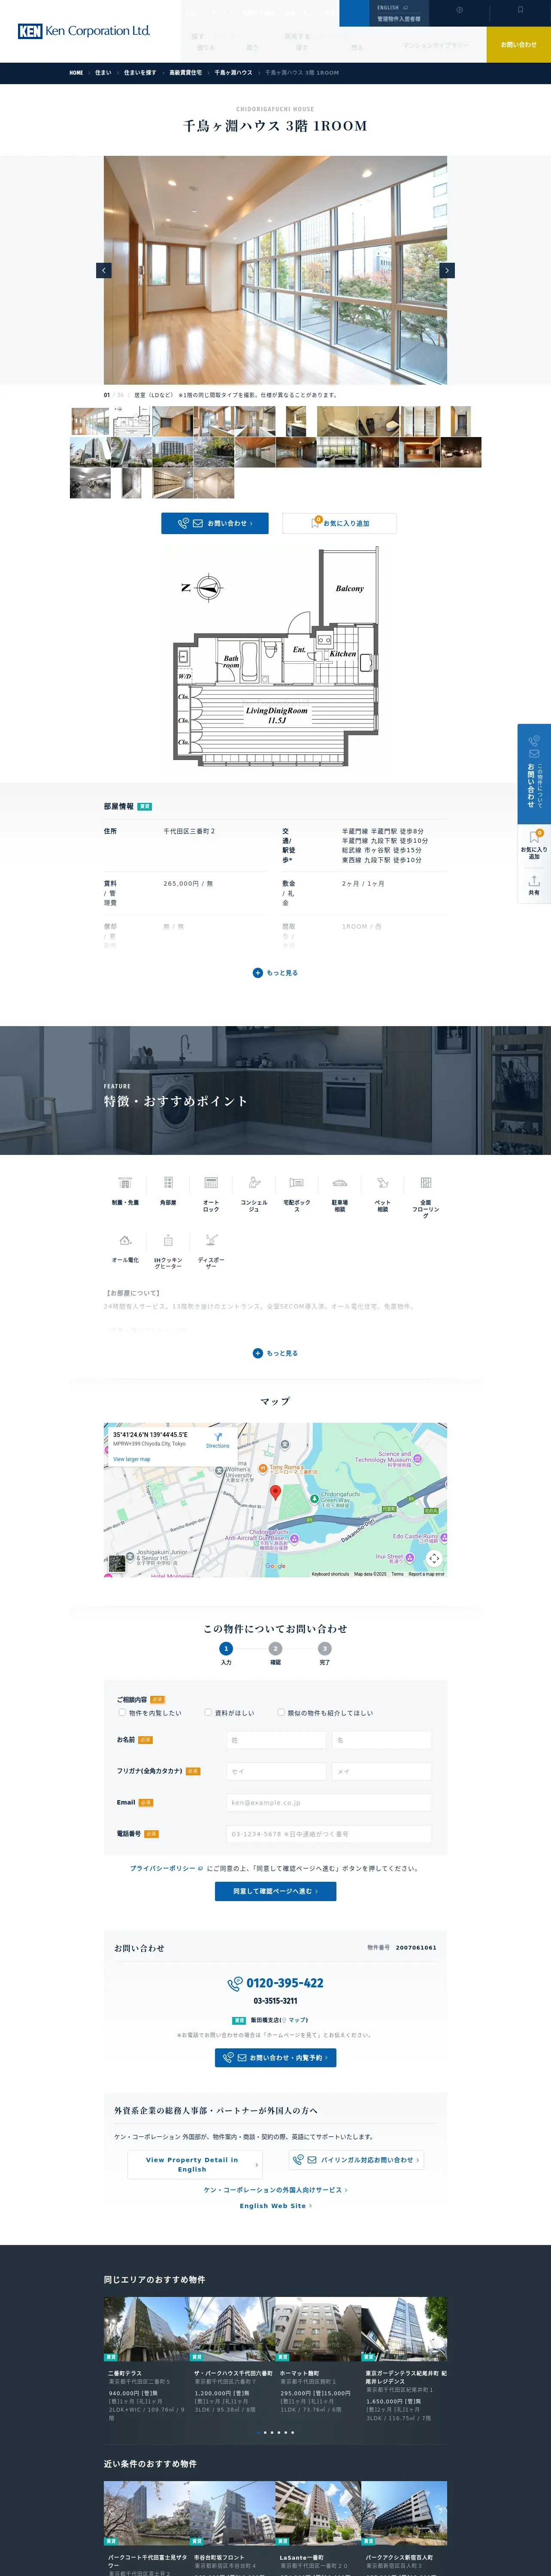Open パークアクシス新宿百人町 property card
This screenshot has width=551, height=2576.
tap(404, 2527)
